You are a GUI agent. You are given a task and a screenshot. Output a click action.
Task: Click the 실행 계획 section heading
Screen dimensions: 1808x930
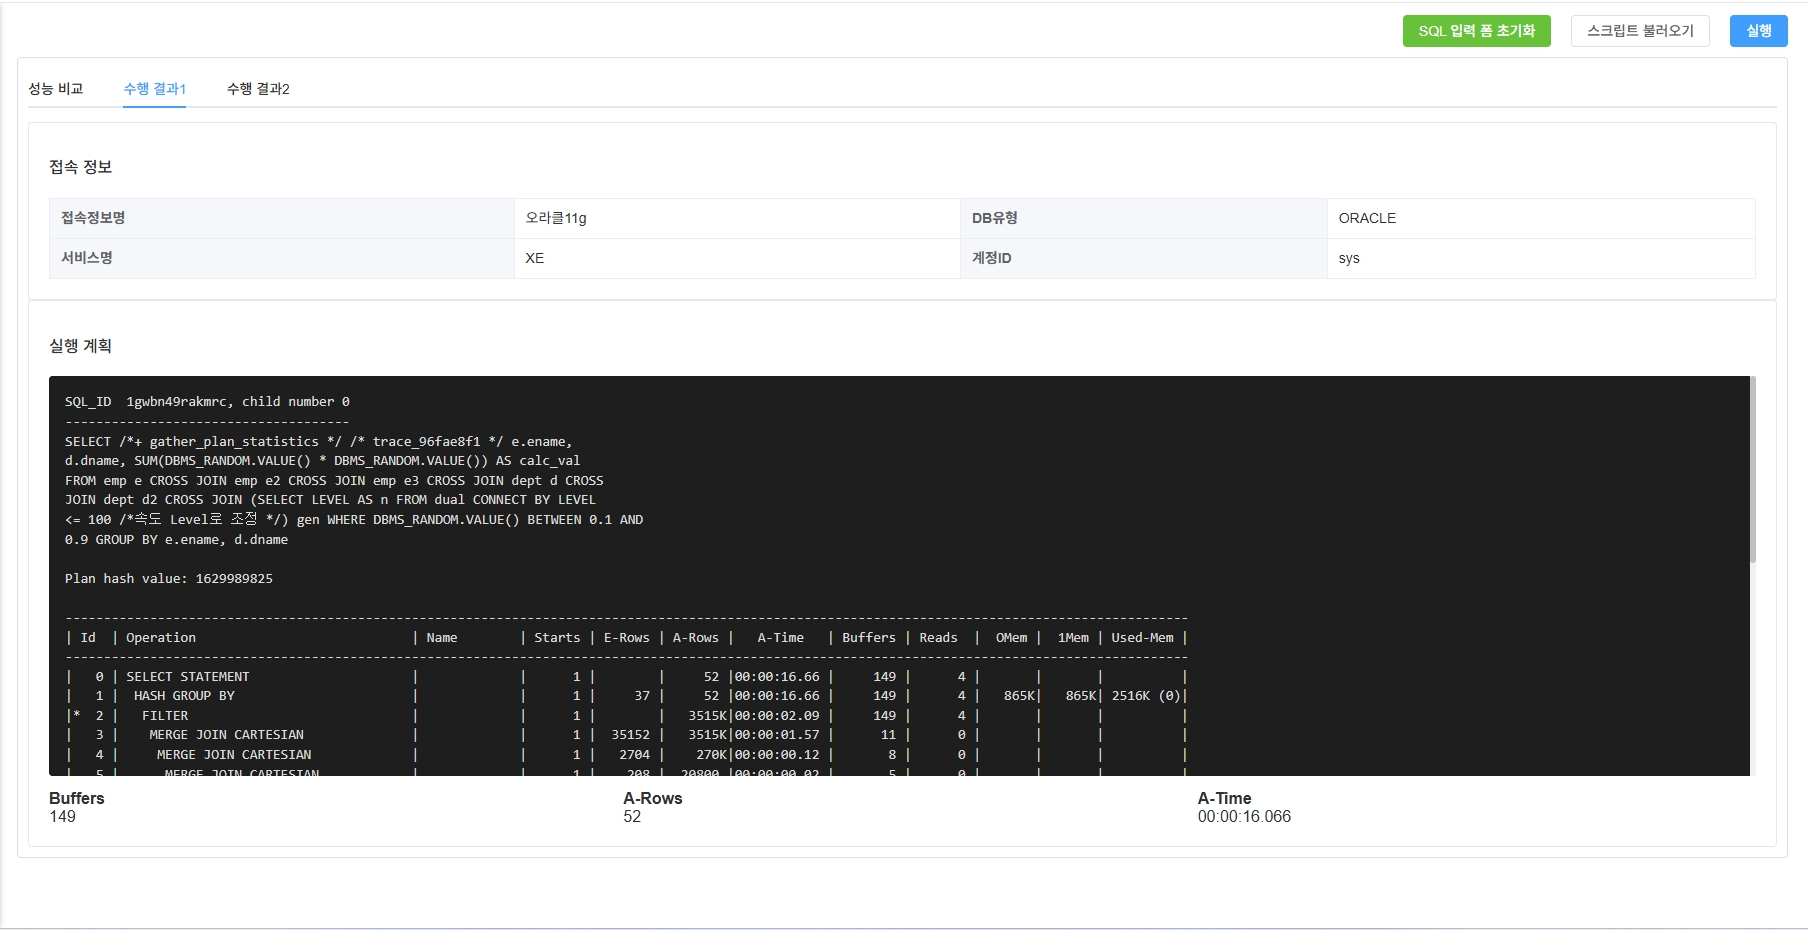(81, 346)
